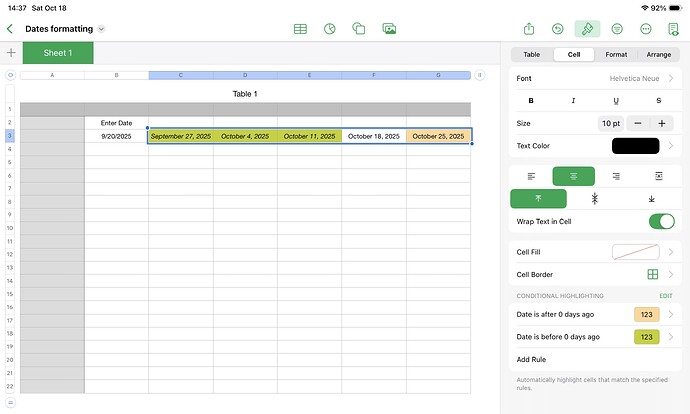This screenshot has width=690, height=414.
Task: Toggle Wrap Text in Cell switch
Action: click(x=661, y=222)
